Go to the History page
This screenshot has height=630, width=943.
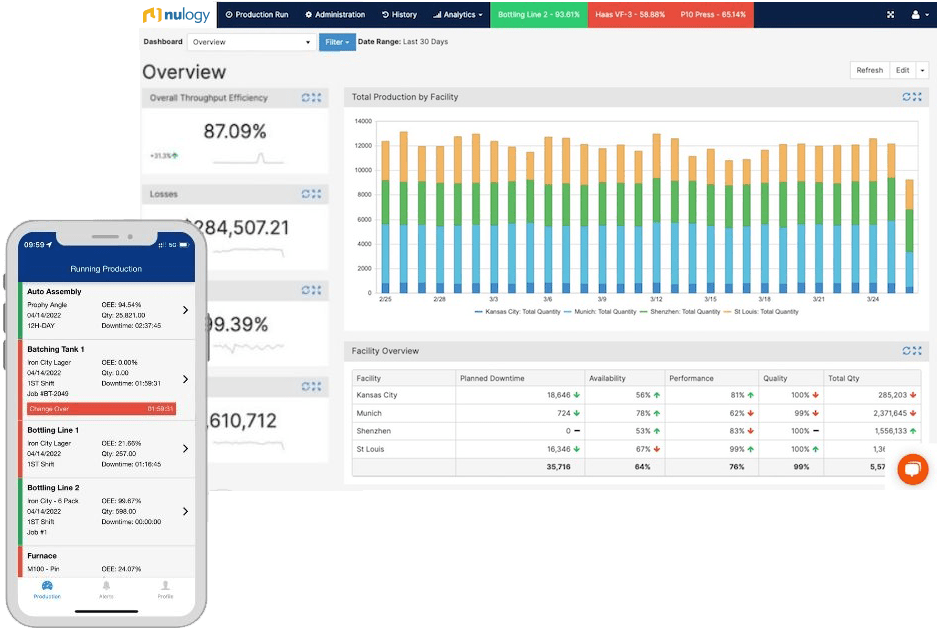click(399, 14)
